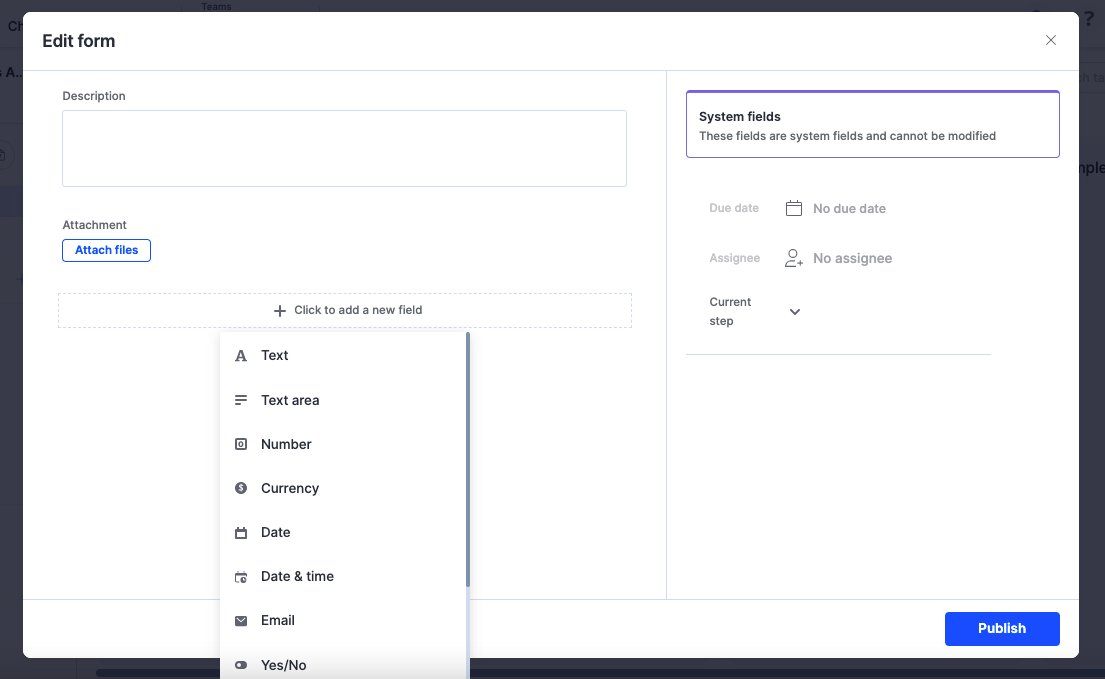Select the System fields info card
The width and height of the screenshot is (1105, 679).
(x=872, y=124)
